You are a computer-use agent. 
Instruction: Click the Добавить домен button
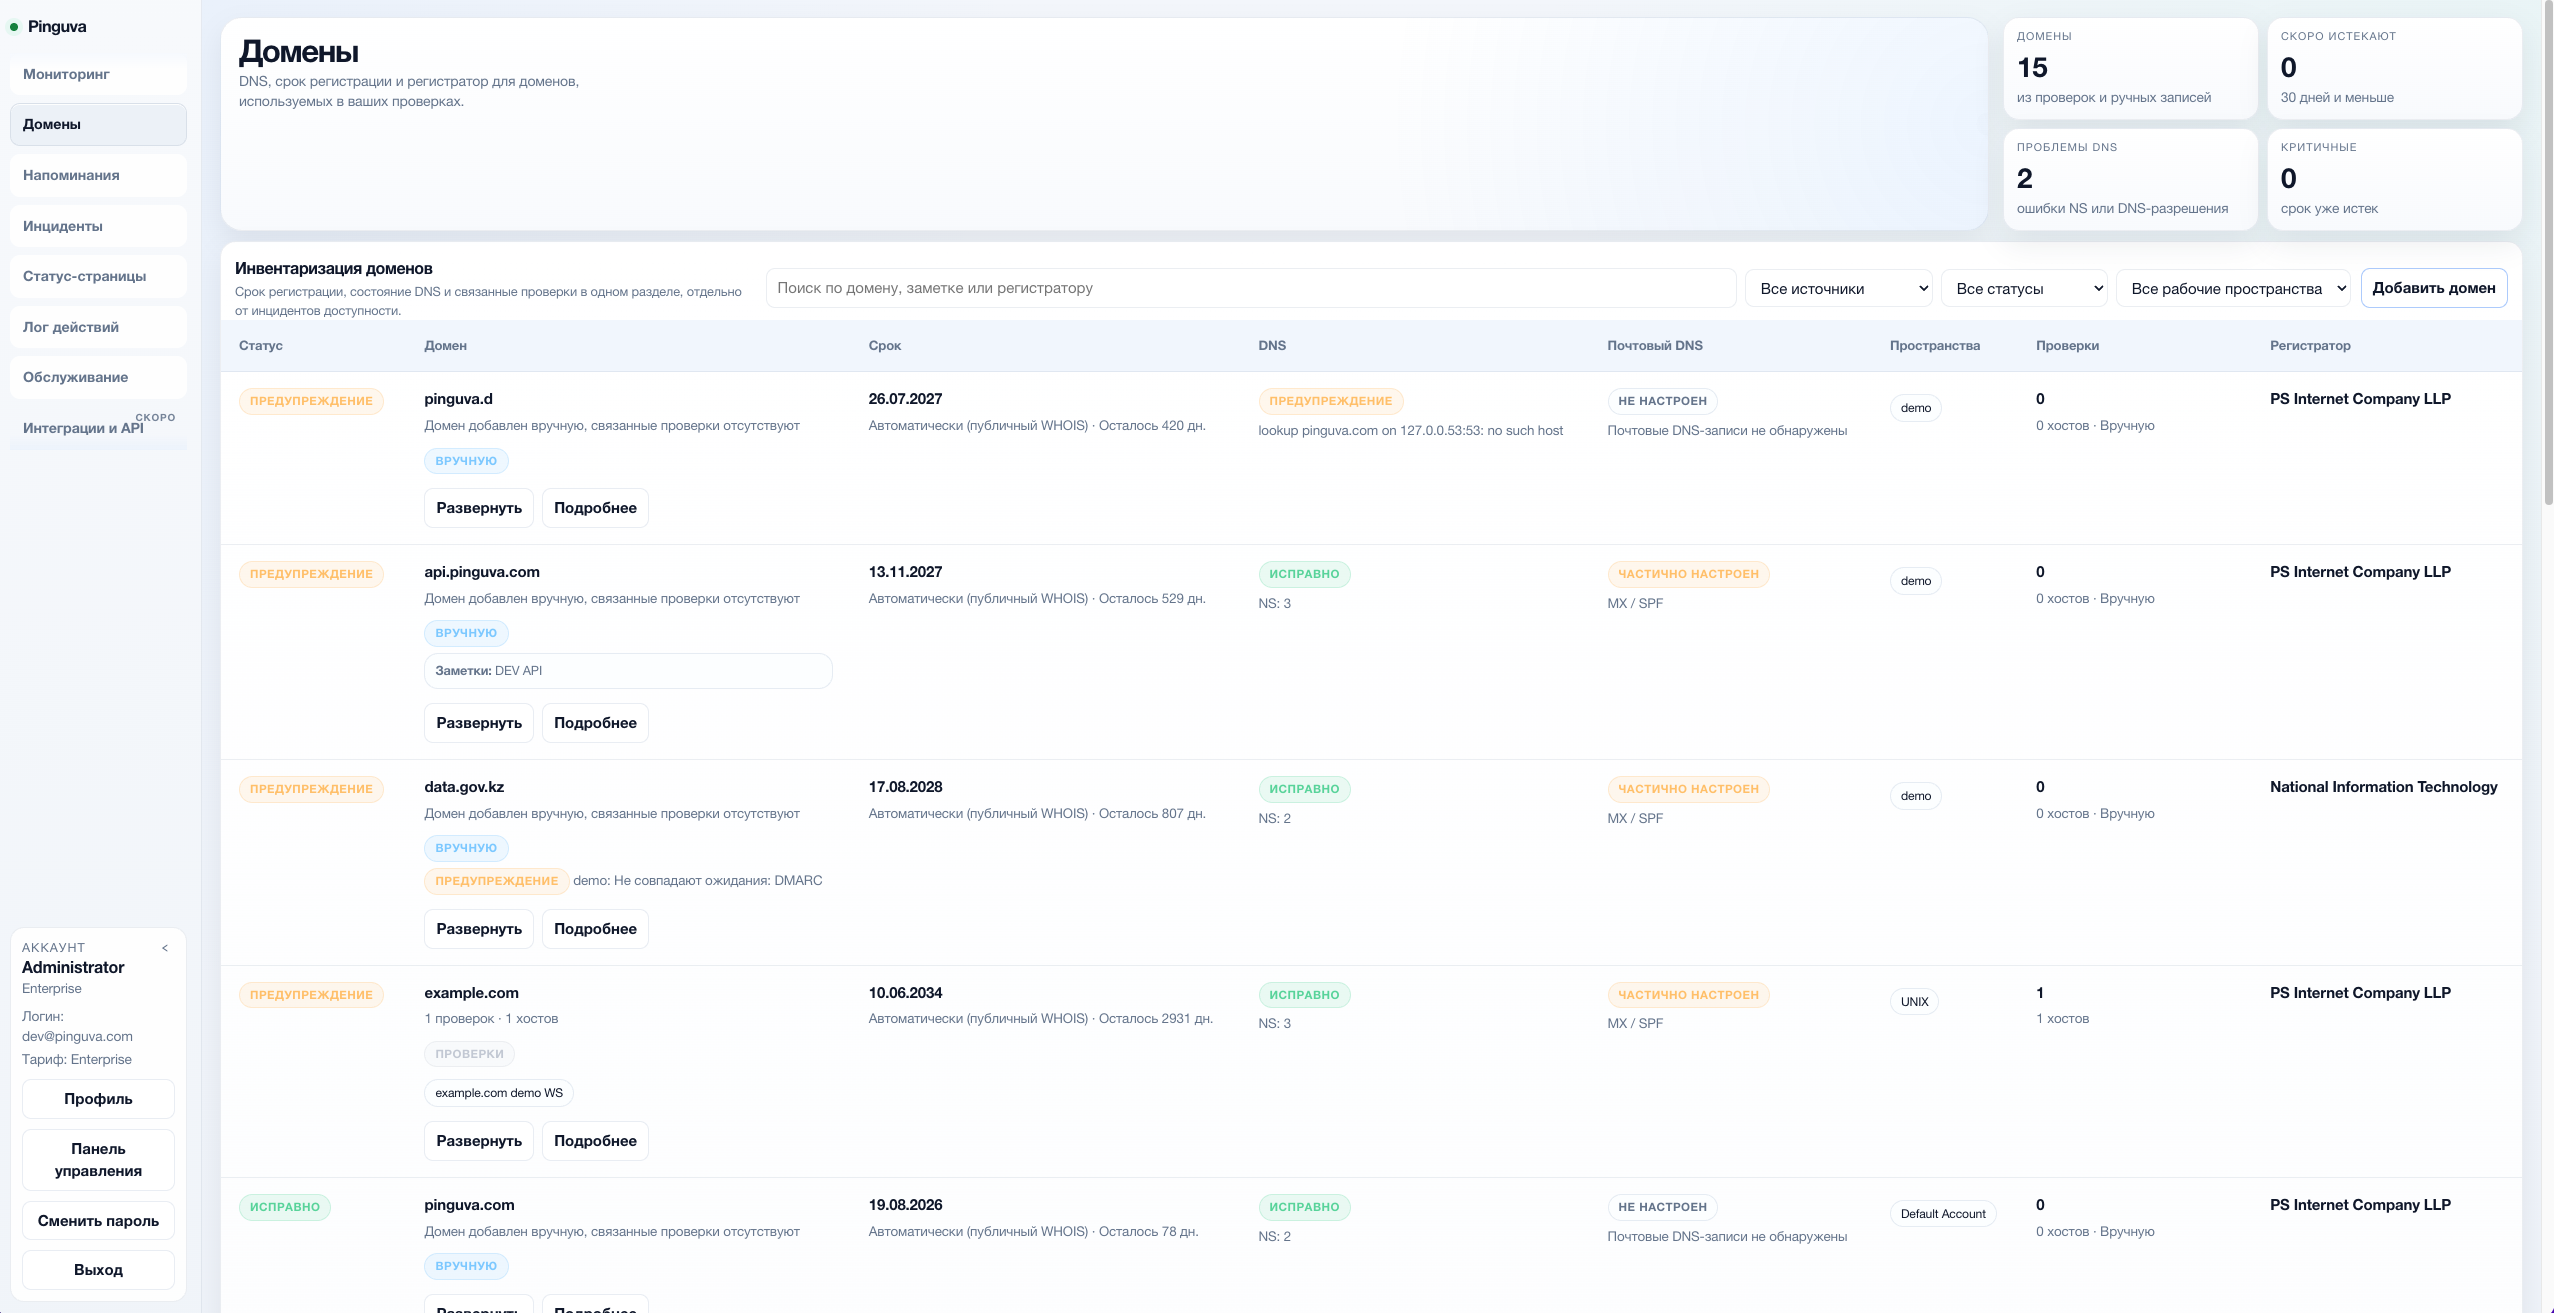2433,288
